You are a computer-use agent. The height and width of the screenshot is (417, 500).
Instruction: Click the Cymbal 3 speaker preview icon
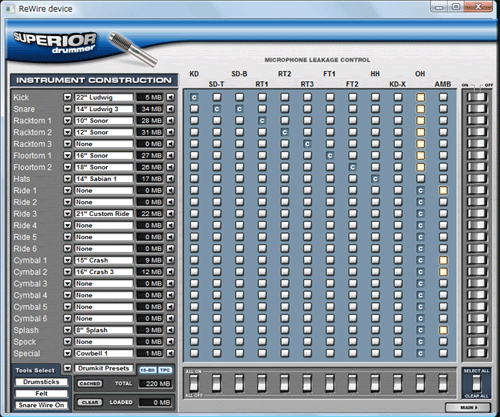click(x=171, y=283)
